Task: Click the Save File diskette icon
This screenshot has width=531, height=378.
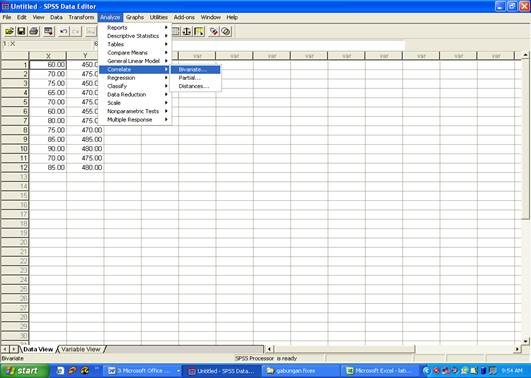Action: (x=21, y=32)
